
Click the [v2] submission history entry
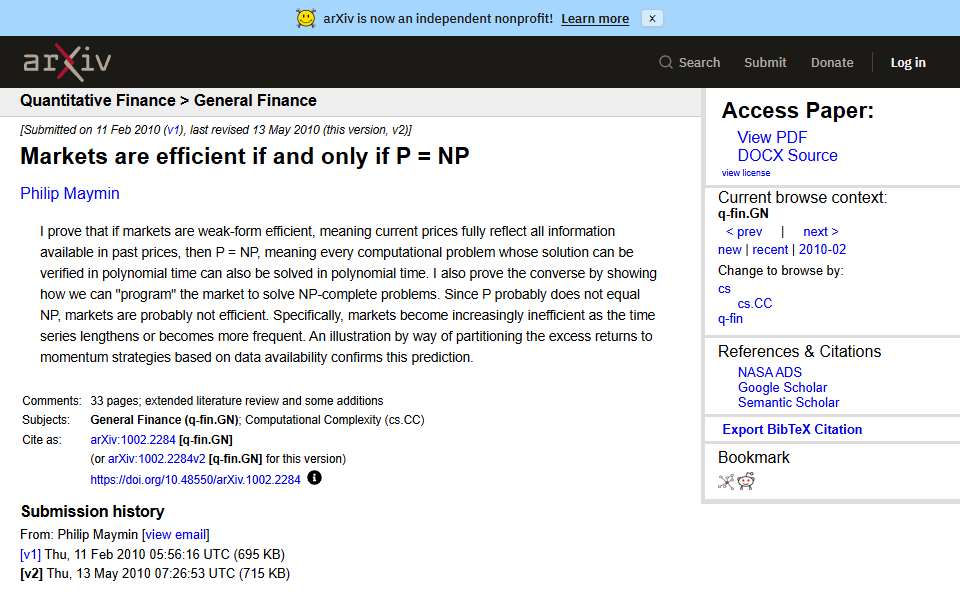tap(155, 574)
